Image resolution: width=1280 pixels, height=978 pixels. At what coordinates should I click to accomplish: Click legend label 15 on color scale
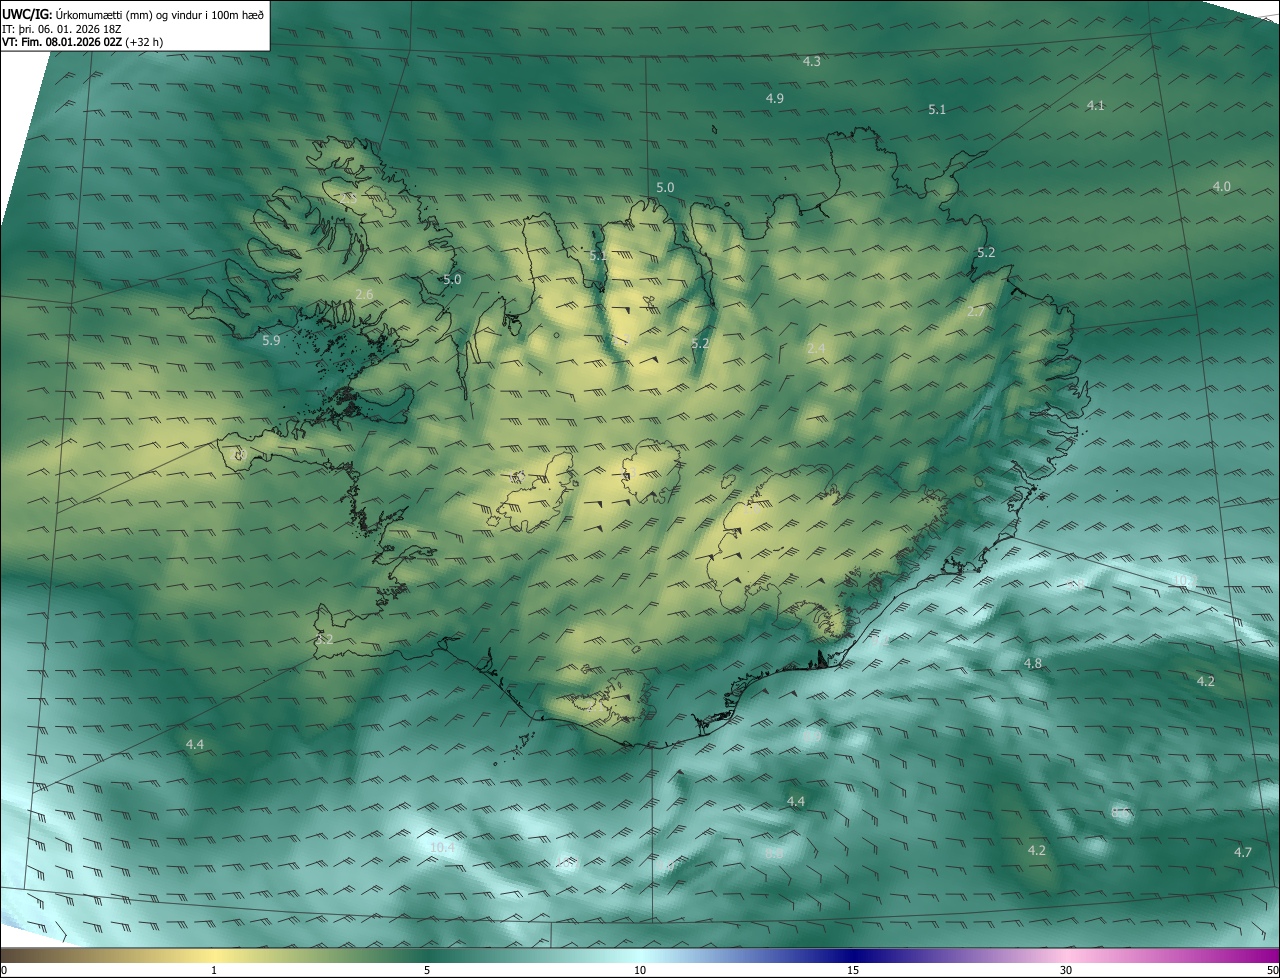pyautogui.click(x=853, y=970)
